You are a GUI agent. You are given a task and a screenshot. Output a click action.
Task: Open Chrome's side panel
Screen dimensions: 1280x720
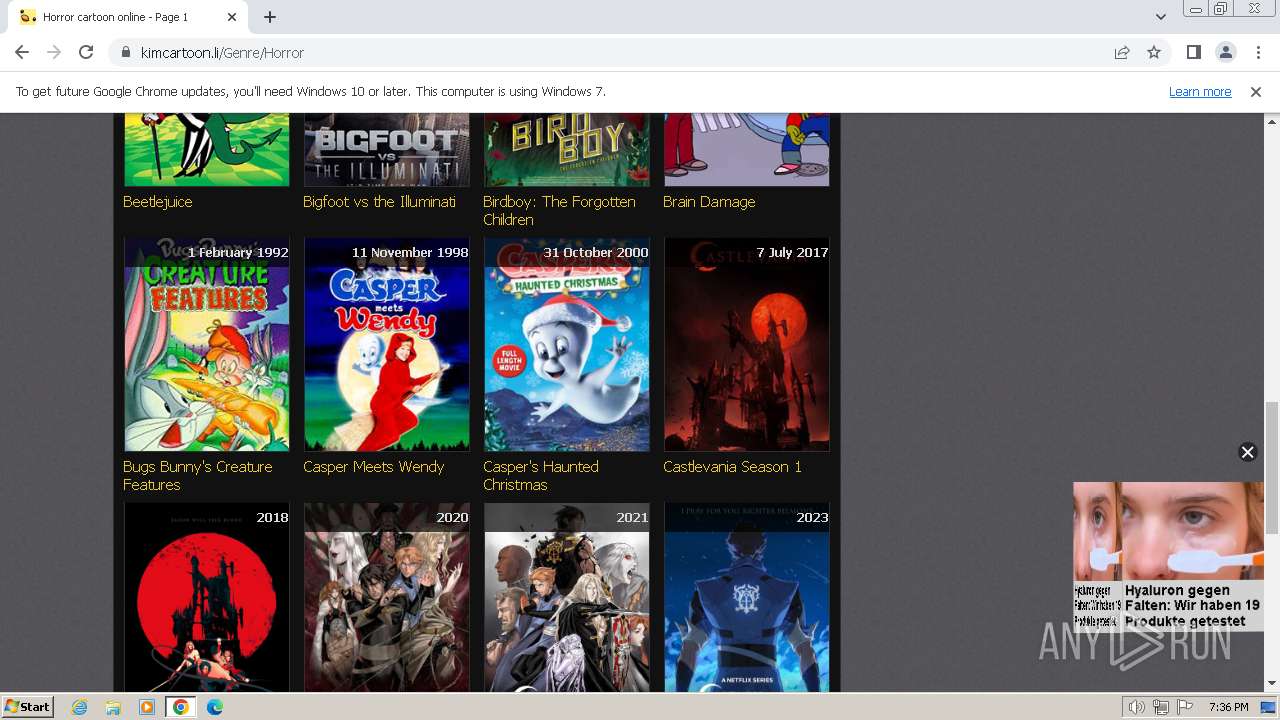tap(1193, 52)
